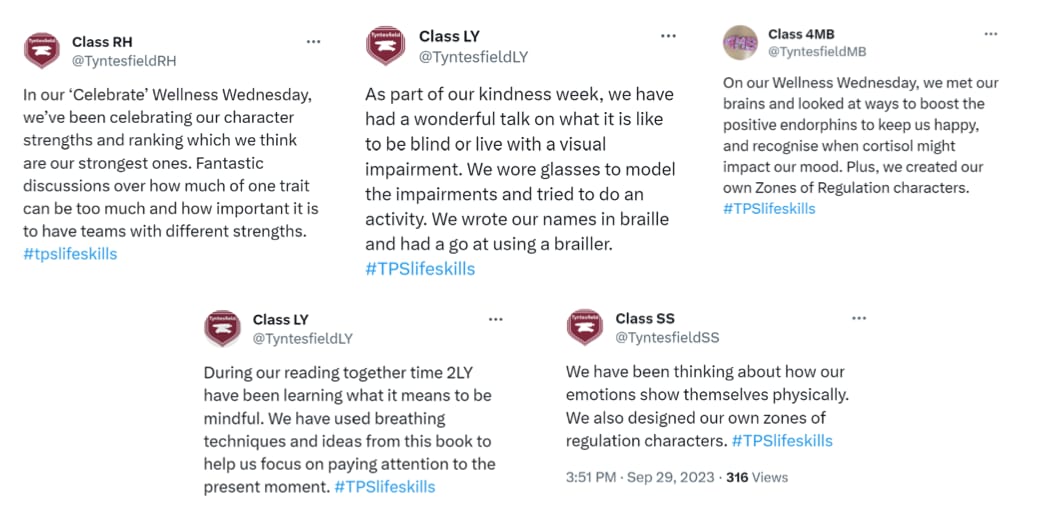Open three-dot menu on Class SS tweet
Image resolution: width=1045 pixels, height=528 pixels.
point(859,318)
